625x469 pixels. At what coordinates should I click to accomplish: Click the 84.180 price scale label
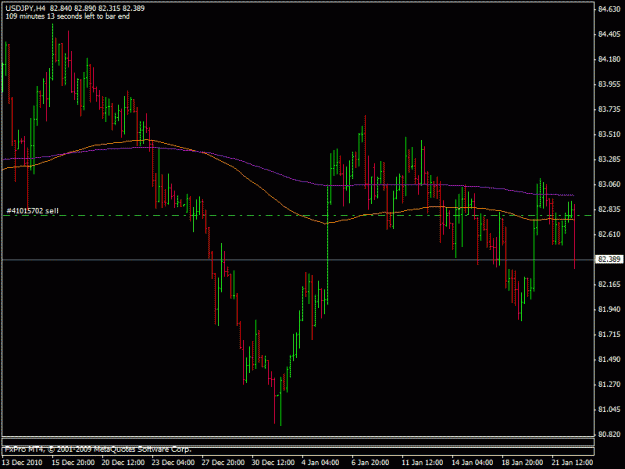point(609,59)
